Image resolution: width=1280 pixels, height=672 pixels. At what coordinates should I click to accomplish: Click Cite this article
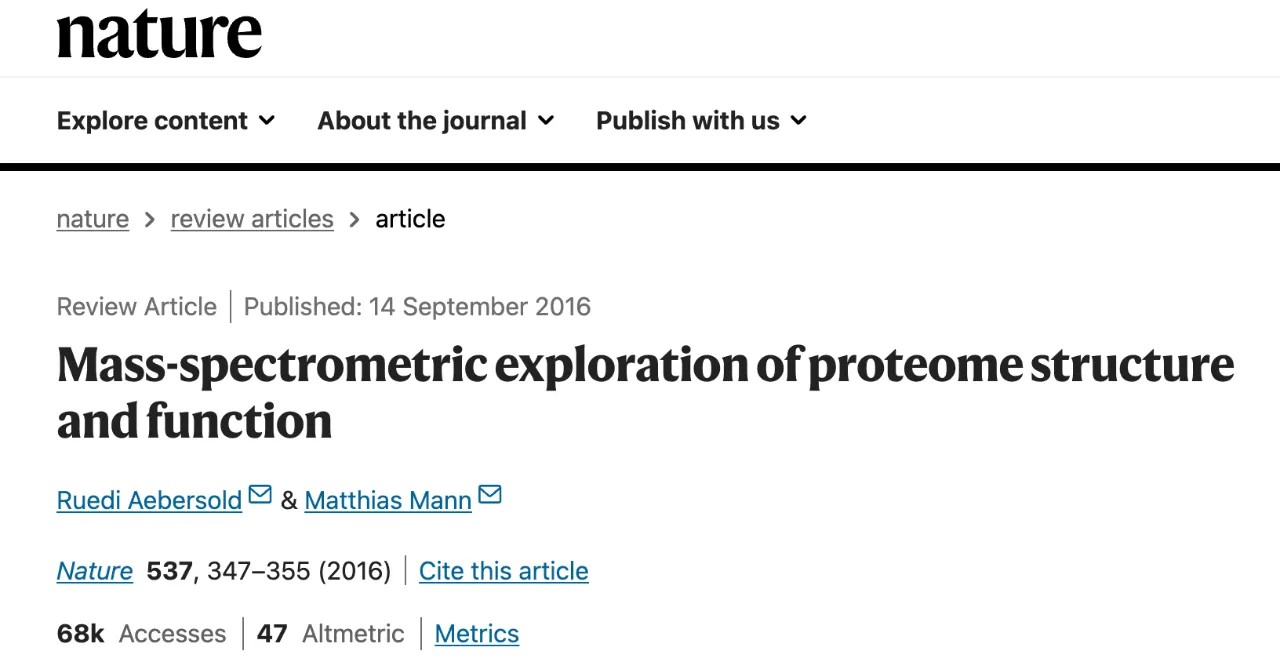503,571
